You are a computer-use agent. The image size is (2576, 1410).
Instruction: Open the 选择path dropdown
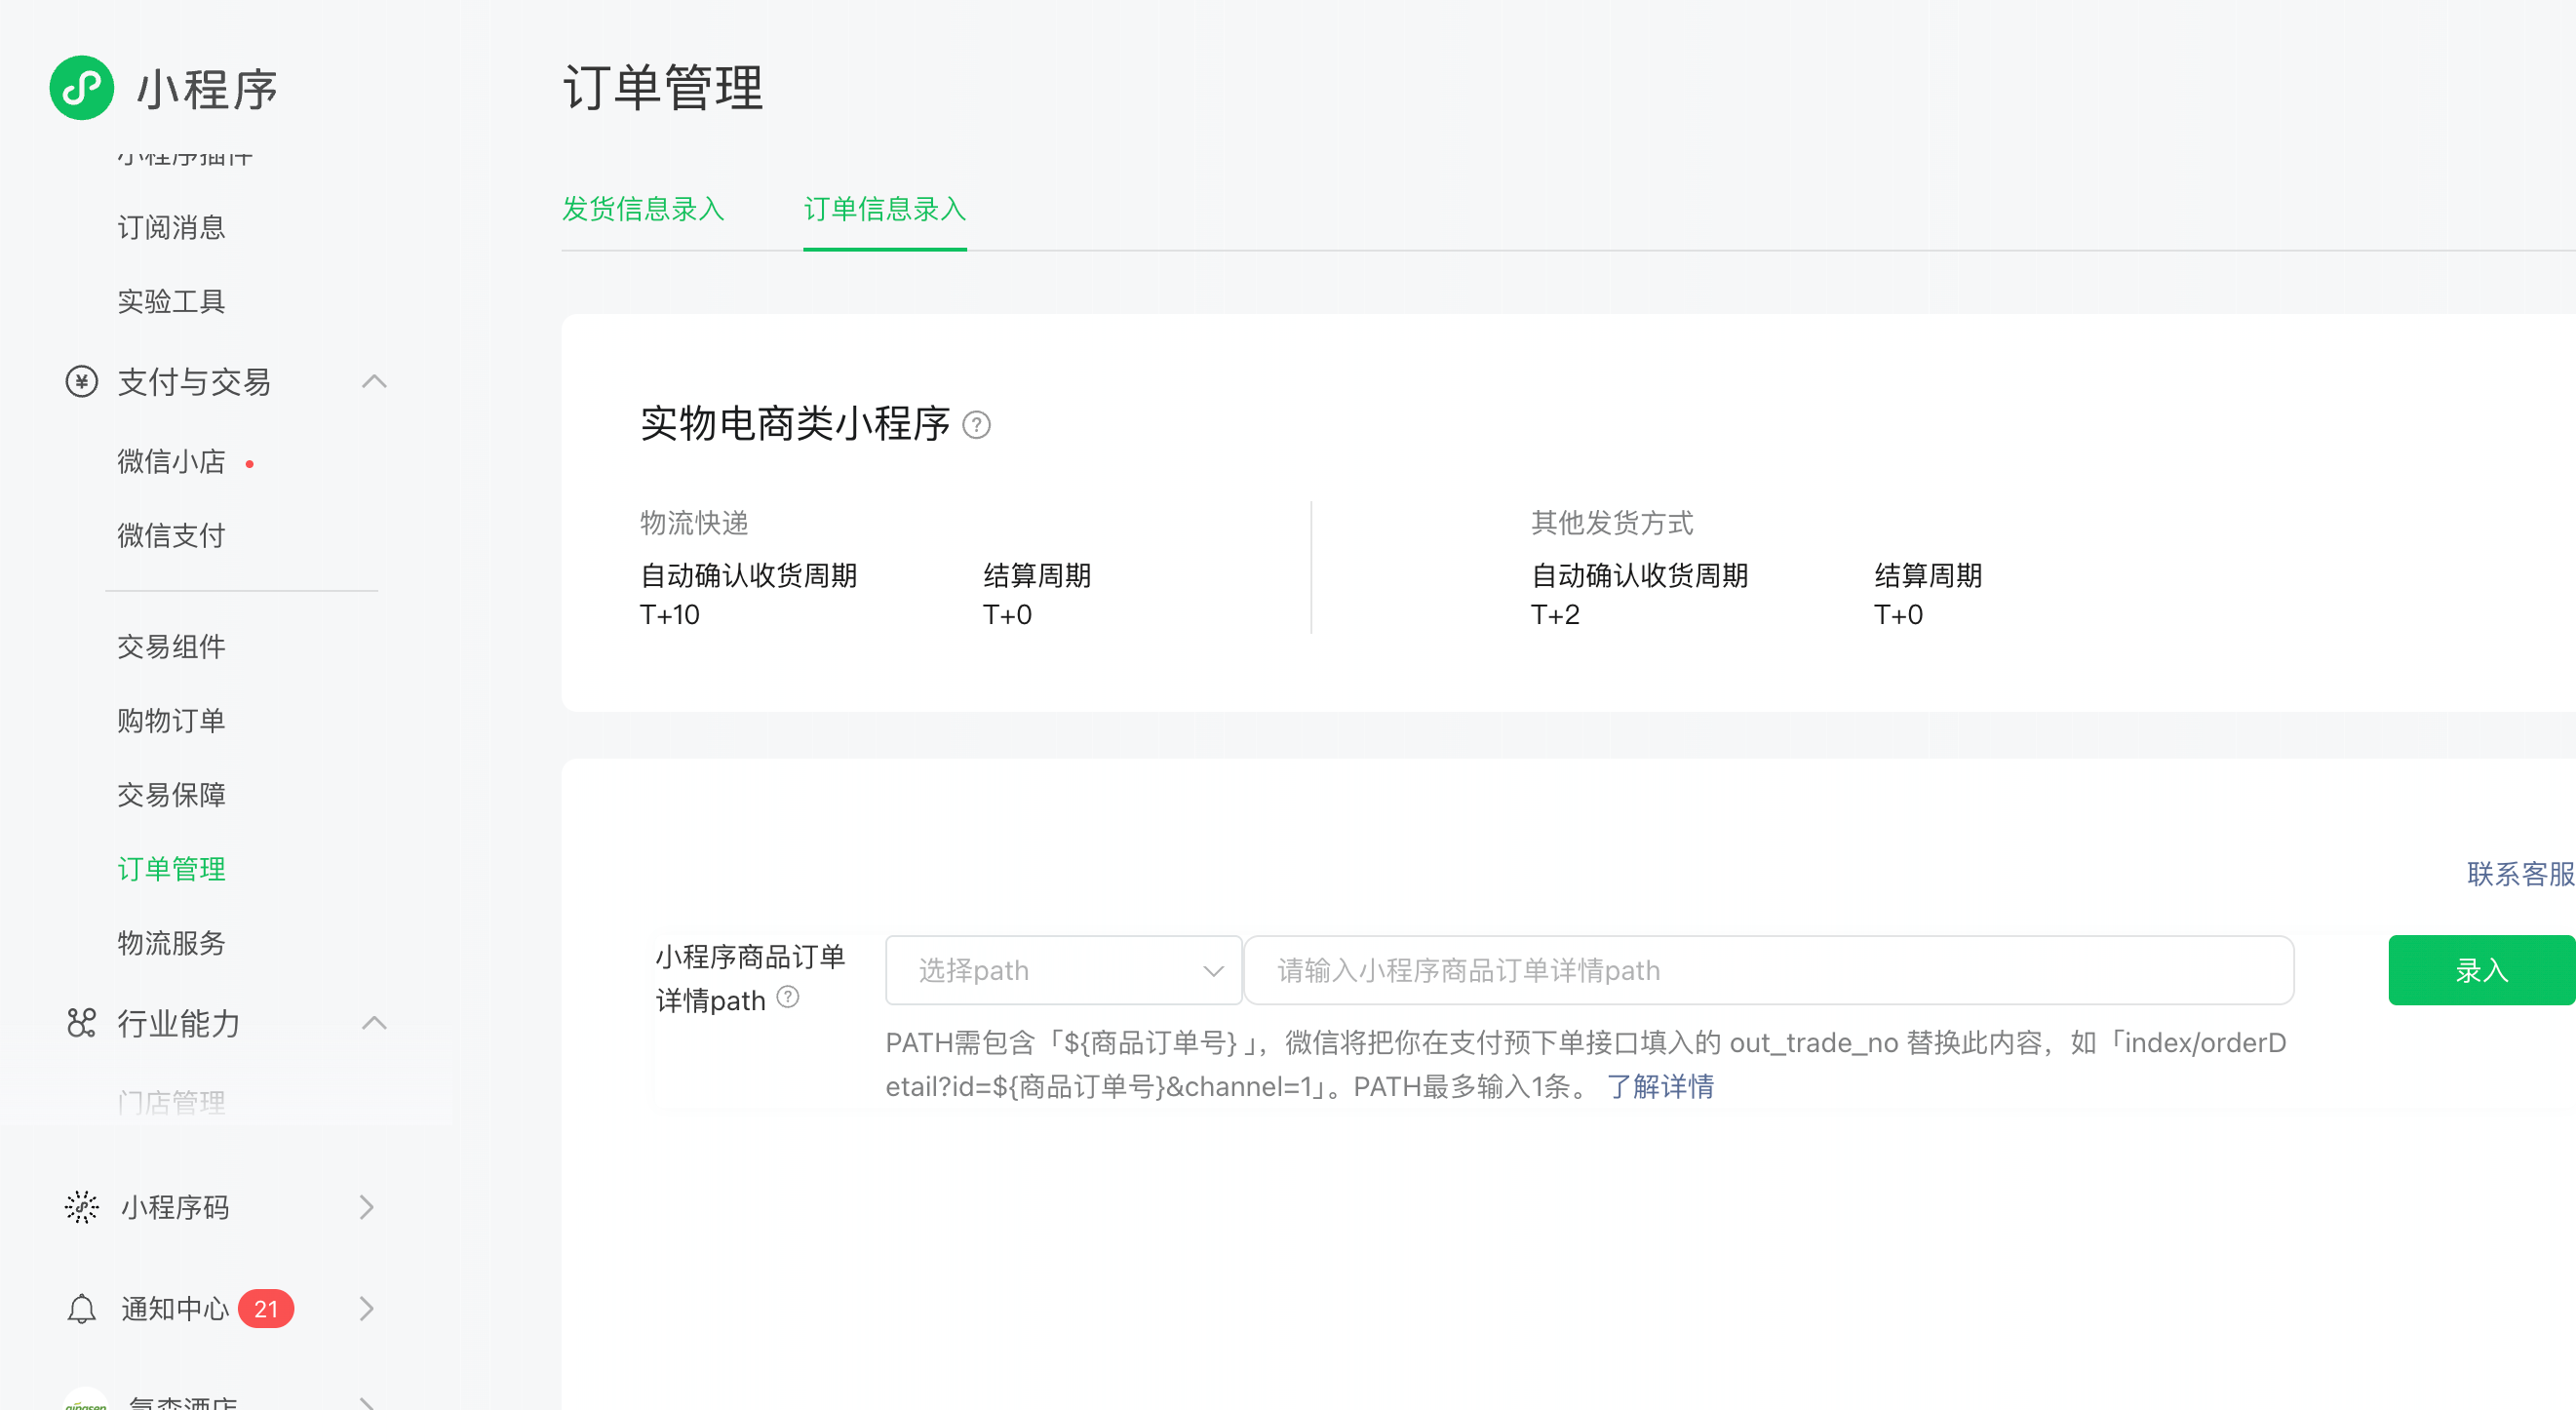tap(1063, 970)
